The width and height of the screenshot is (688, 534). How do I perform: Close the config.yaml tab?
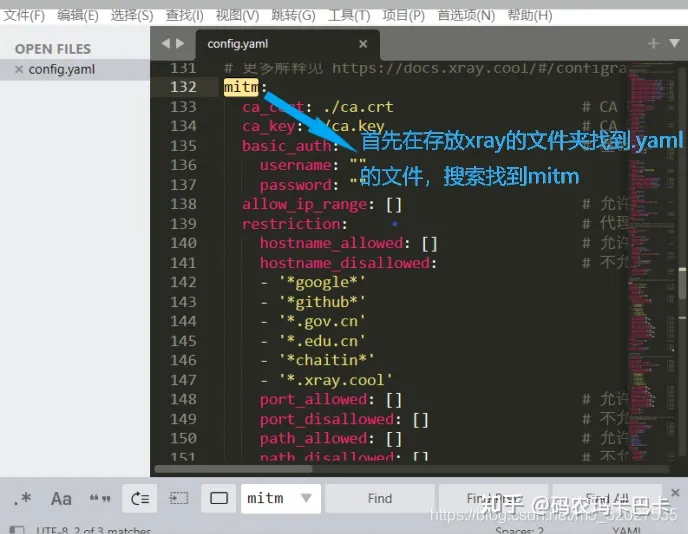click(363, 44)
